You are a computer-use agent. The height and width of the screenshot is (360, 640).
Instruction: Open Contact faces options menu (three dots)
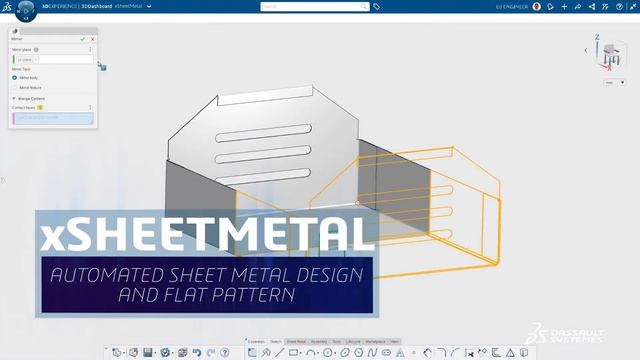[90, 108]
